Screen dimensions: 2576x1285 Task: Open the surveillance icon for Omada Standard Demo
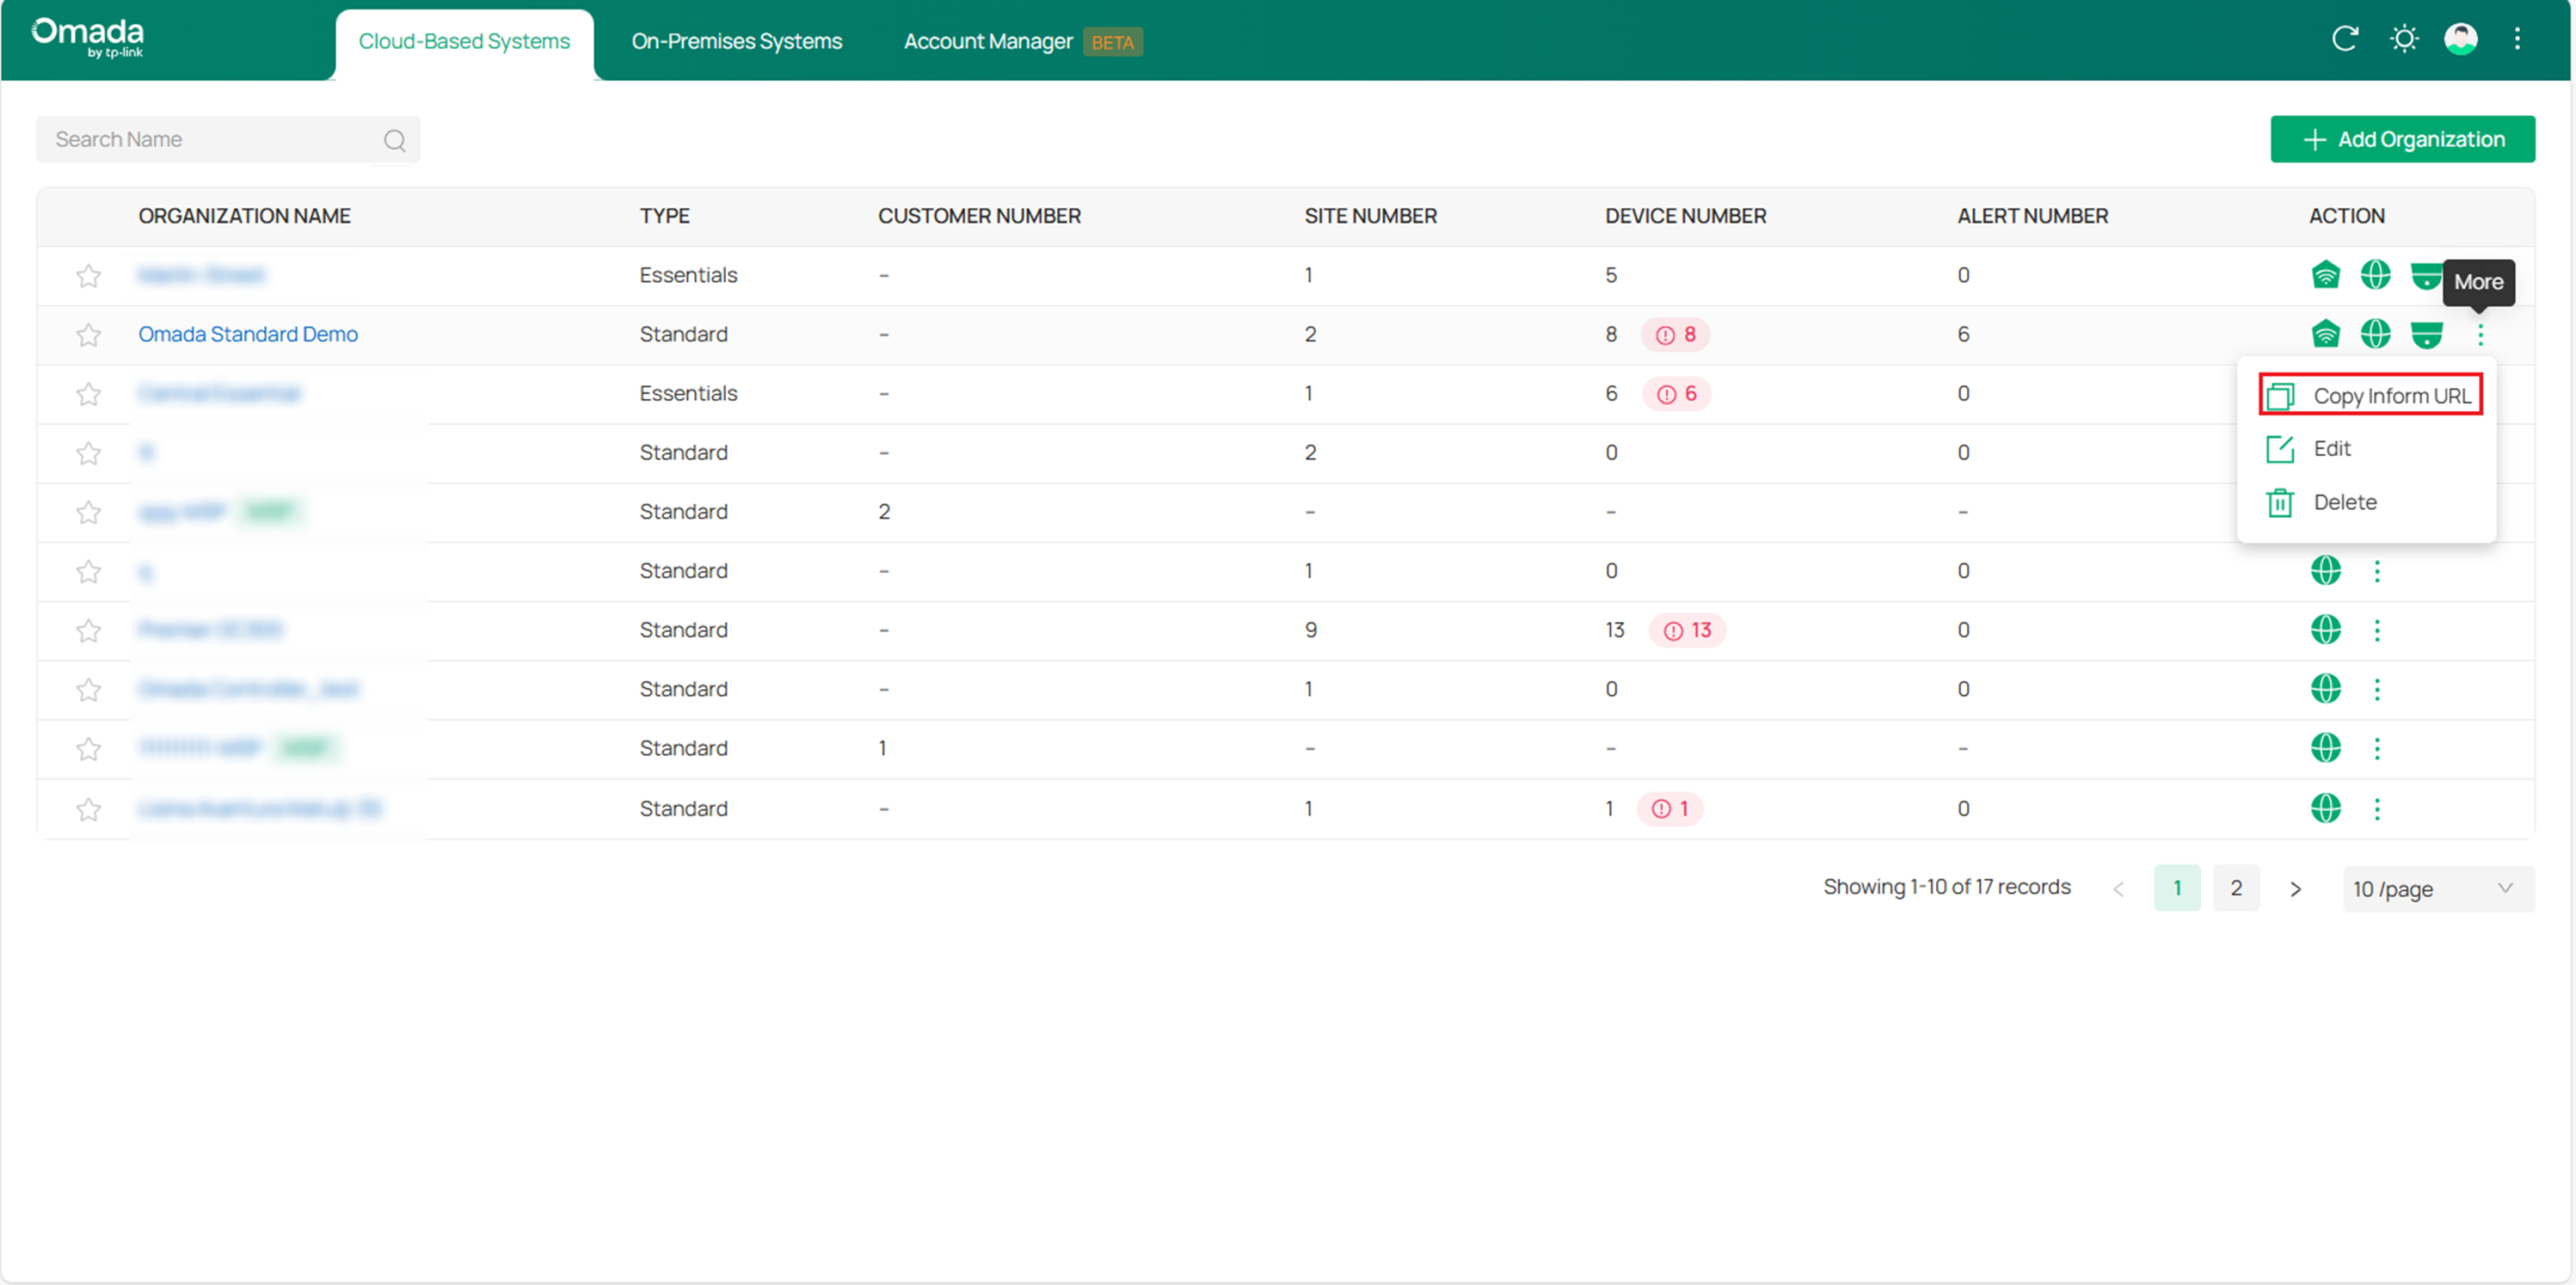[x=2428, y=334]
